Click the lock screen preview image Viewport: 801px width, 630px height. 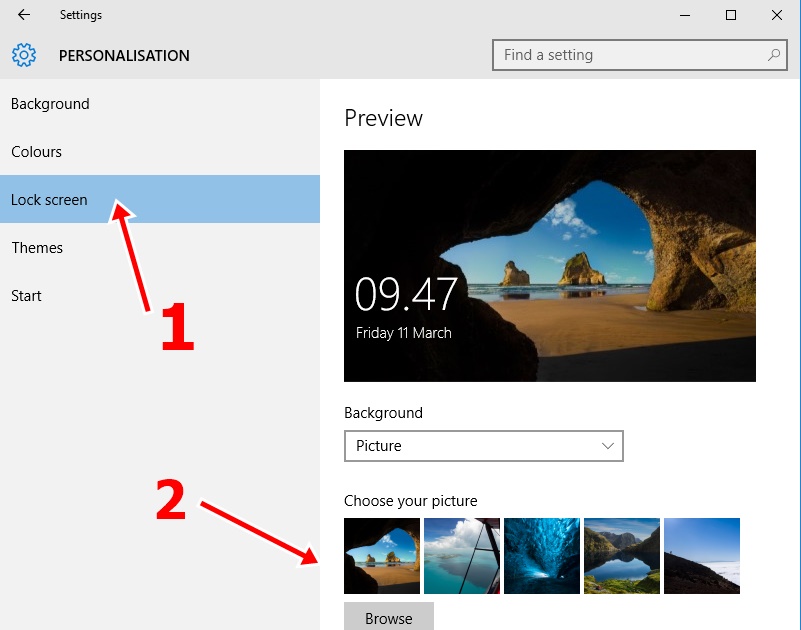pos(549,265)
